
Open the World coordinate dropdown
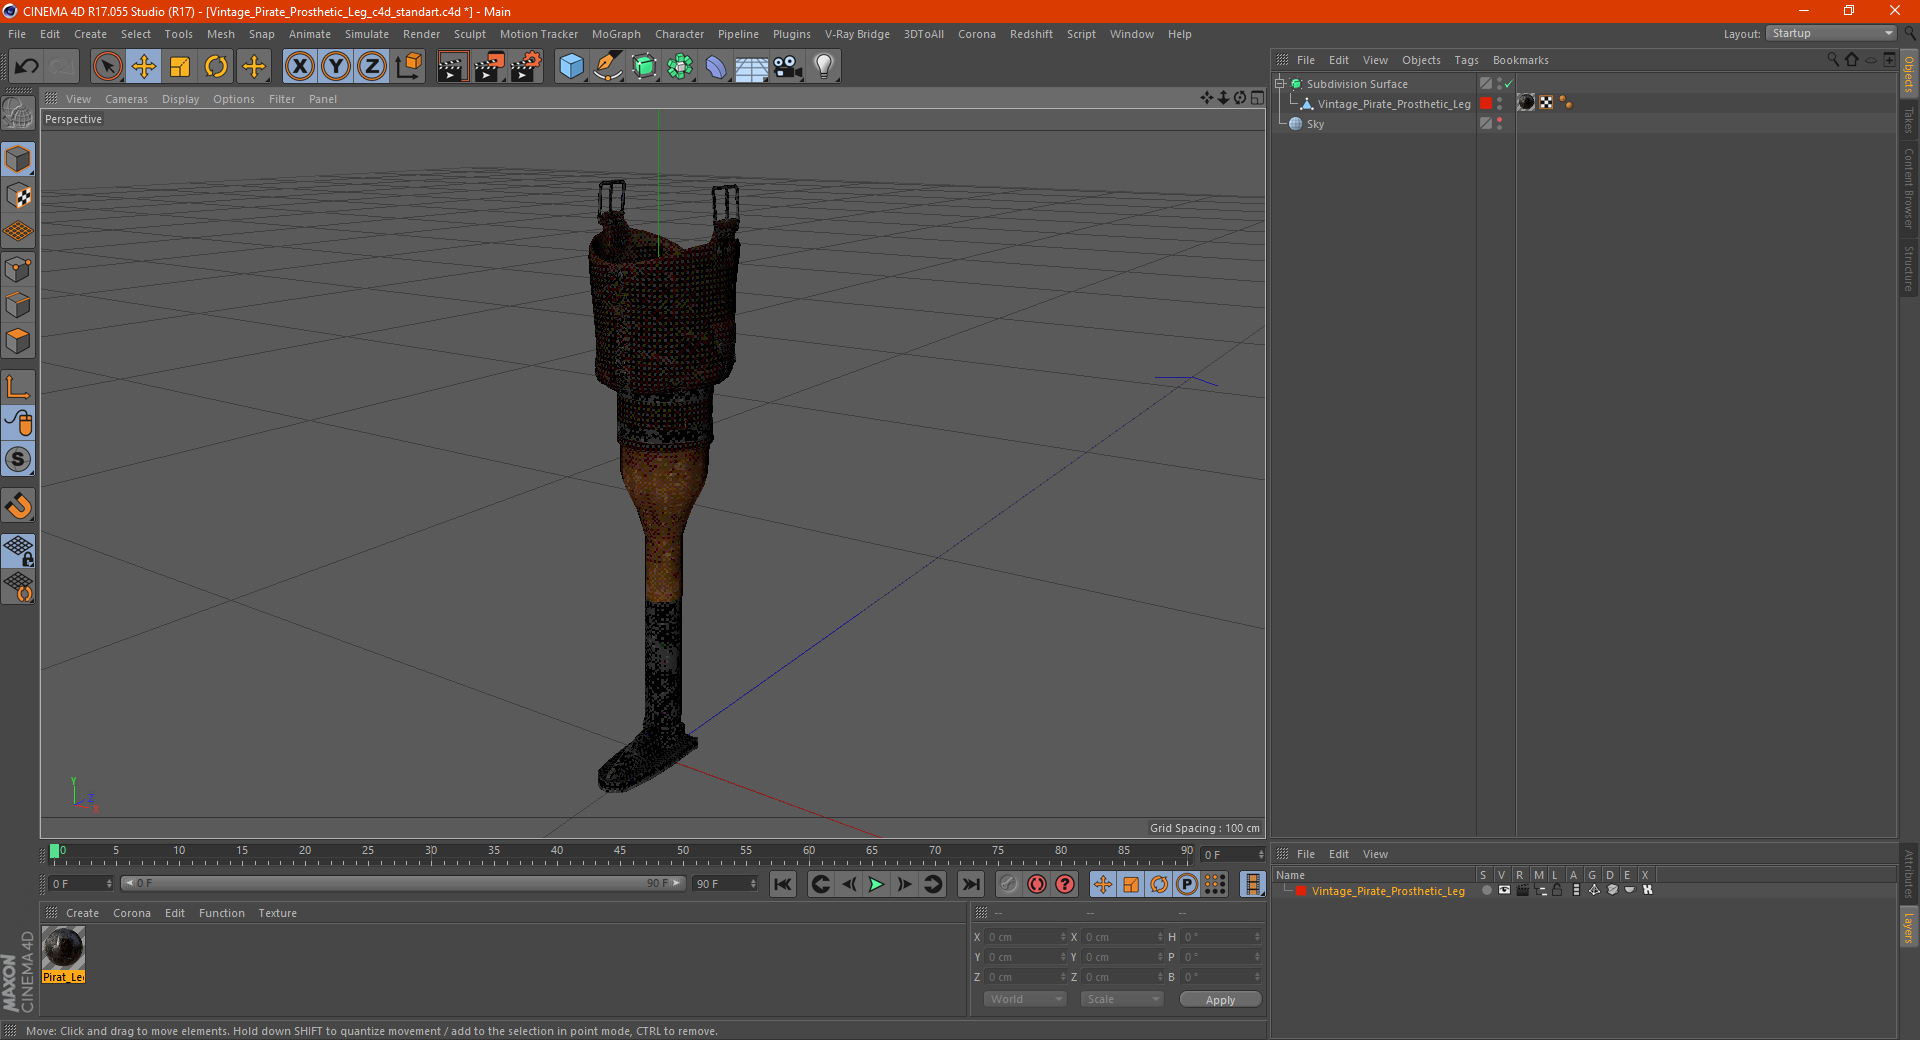pyautogui.click(x=1025, y=999)
